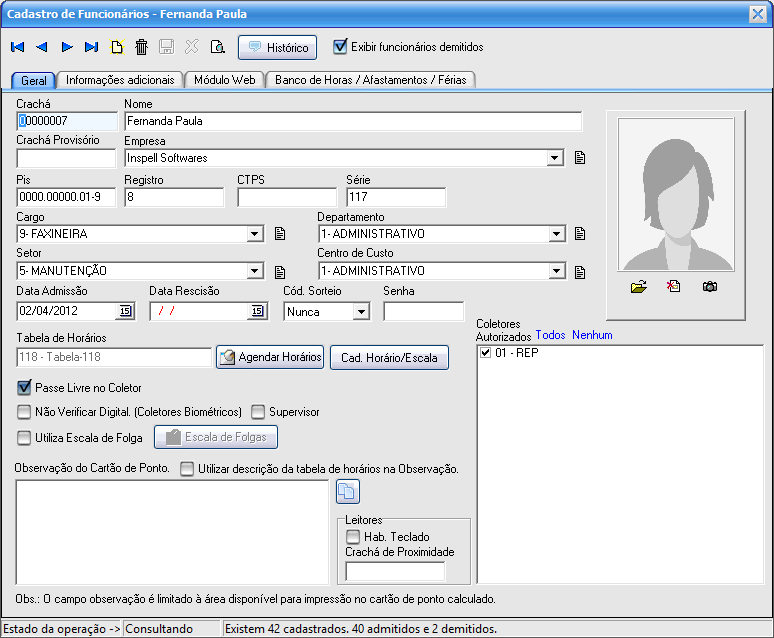774x638 pixels.
Task: Create a new employee record
Action: (117, 47)
